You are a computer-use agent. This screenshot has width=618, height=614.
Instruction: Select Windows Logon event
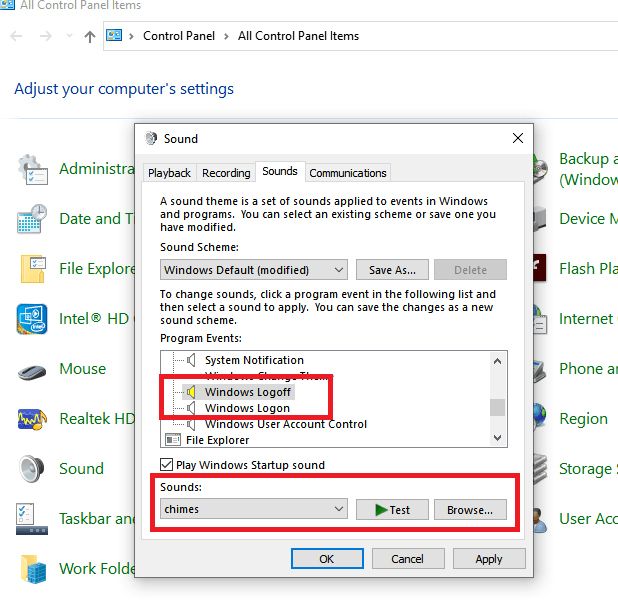[247, 408]
